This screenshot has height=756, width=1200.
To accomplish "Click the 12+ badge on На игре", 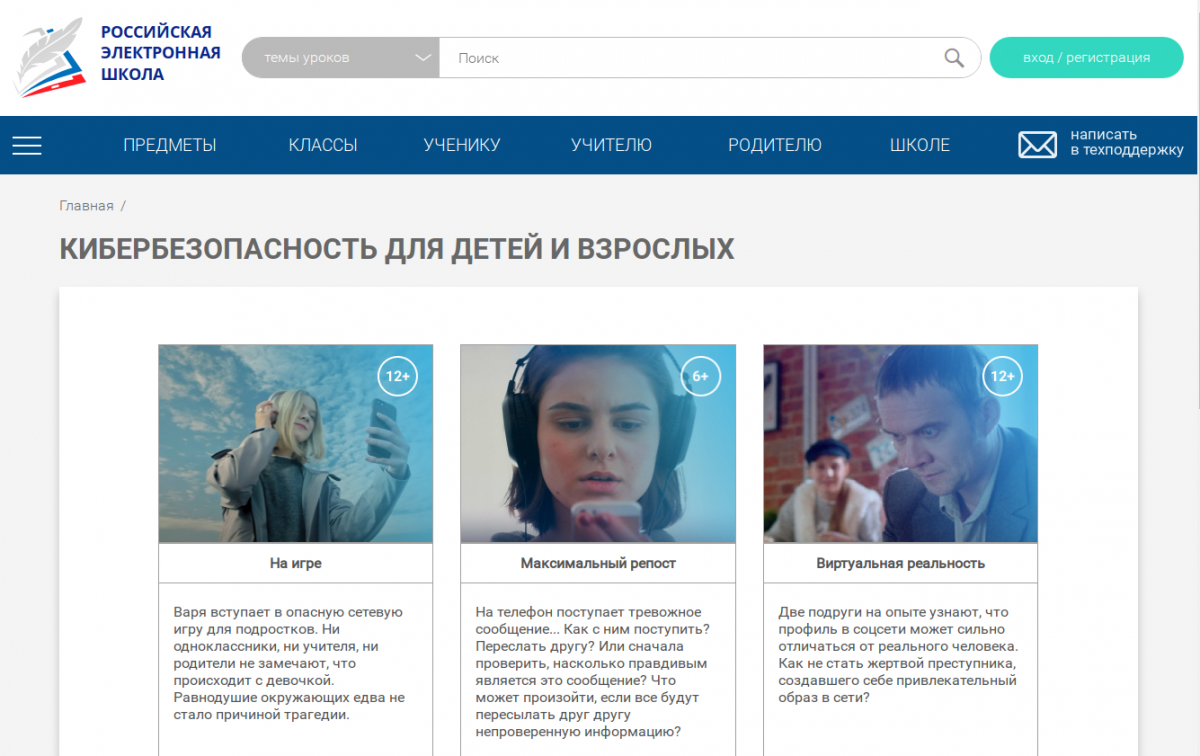I will [397, 377].
